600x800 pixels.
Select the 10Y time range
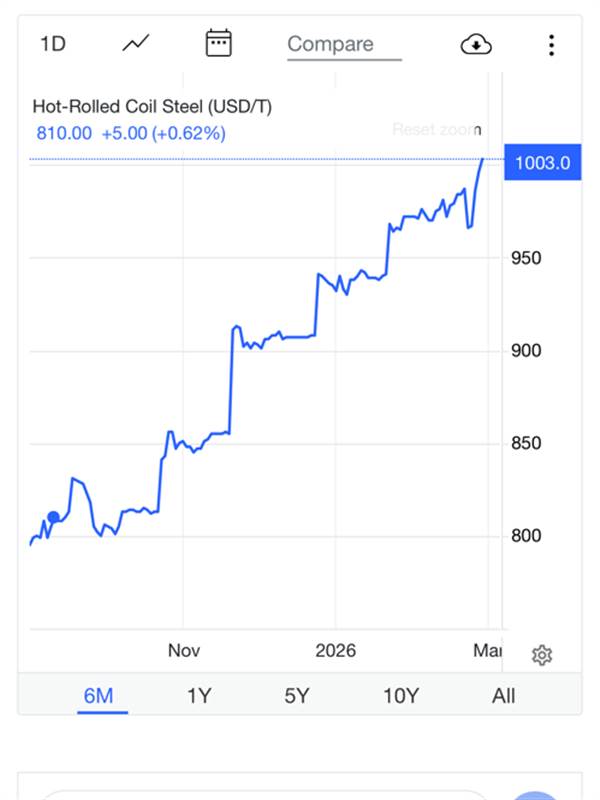click(400, 696)
